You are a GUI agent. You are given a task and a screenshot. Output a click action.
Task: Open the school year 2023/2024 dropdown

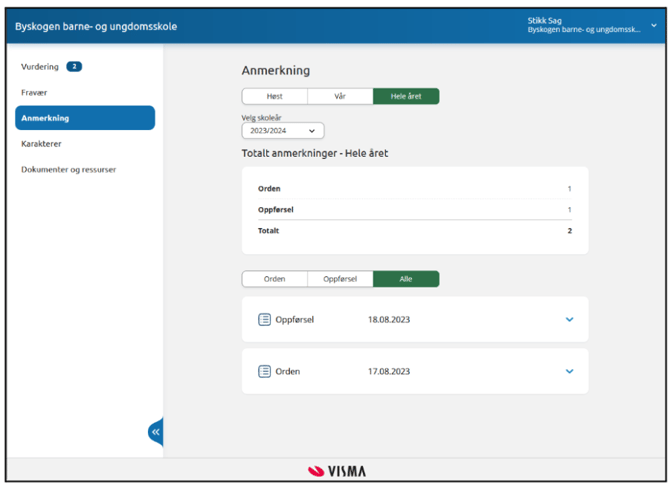tap(283, 131)
